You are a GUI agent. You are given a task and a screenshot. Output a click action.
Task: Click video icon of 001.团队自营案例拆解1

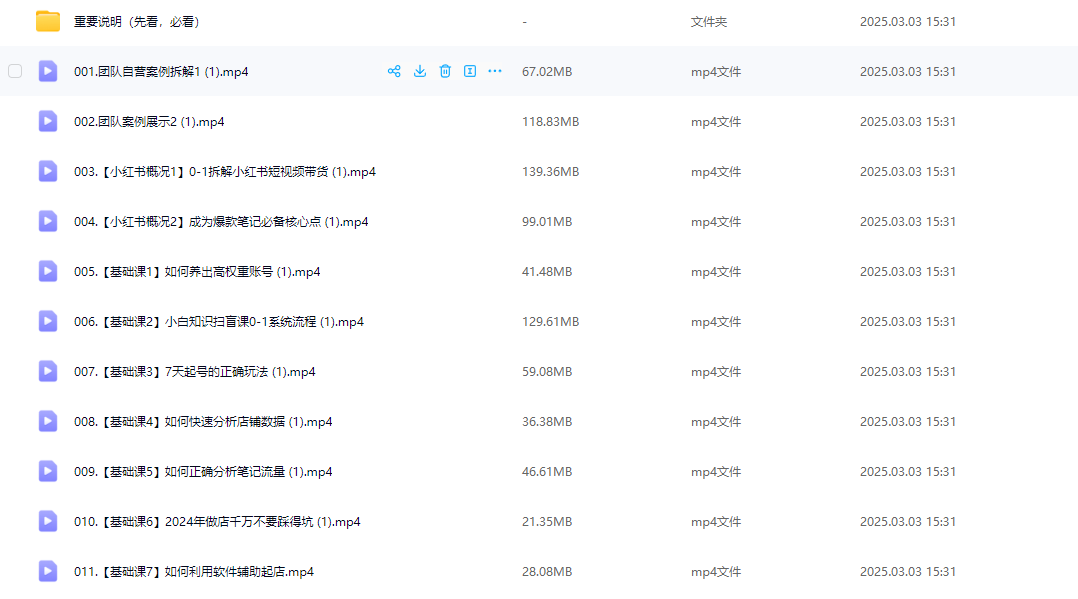click(x=47, y=71)
